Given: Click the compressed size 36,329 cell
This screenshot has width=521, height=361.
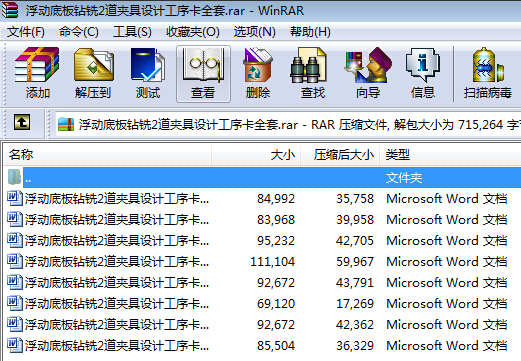Looking at the screenshot, I should (x=355, y=346).
